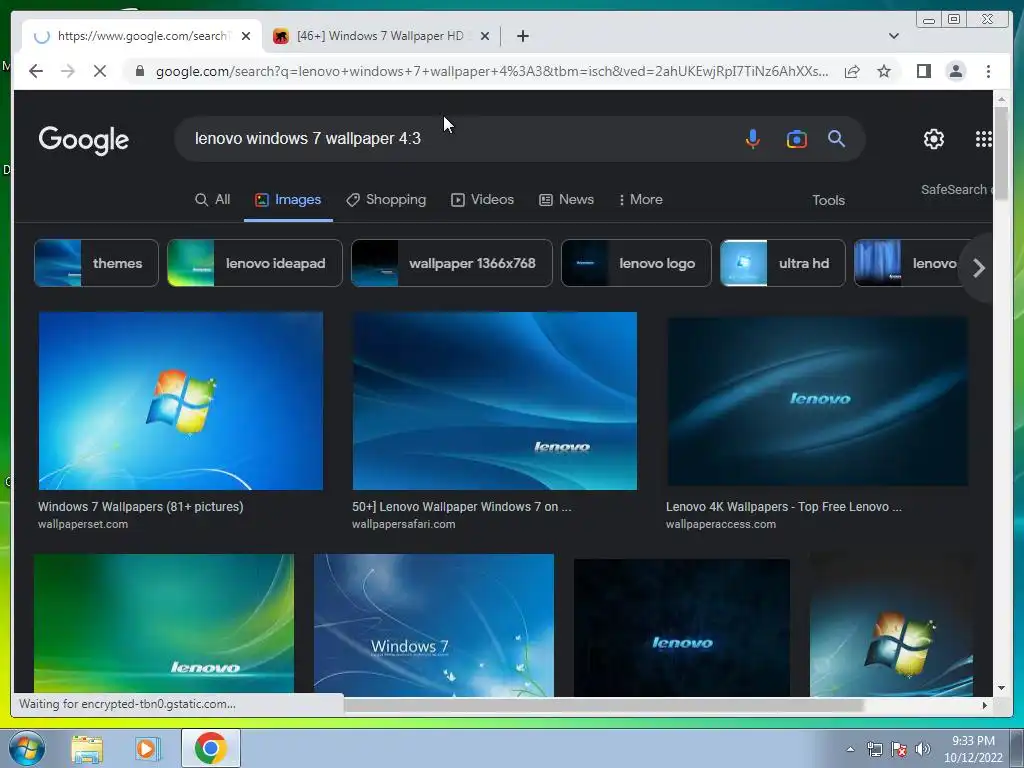This screenshot has height=768, width=1024.
Task: Close the Google search tab
Action: pos(246,36)
